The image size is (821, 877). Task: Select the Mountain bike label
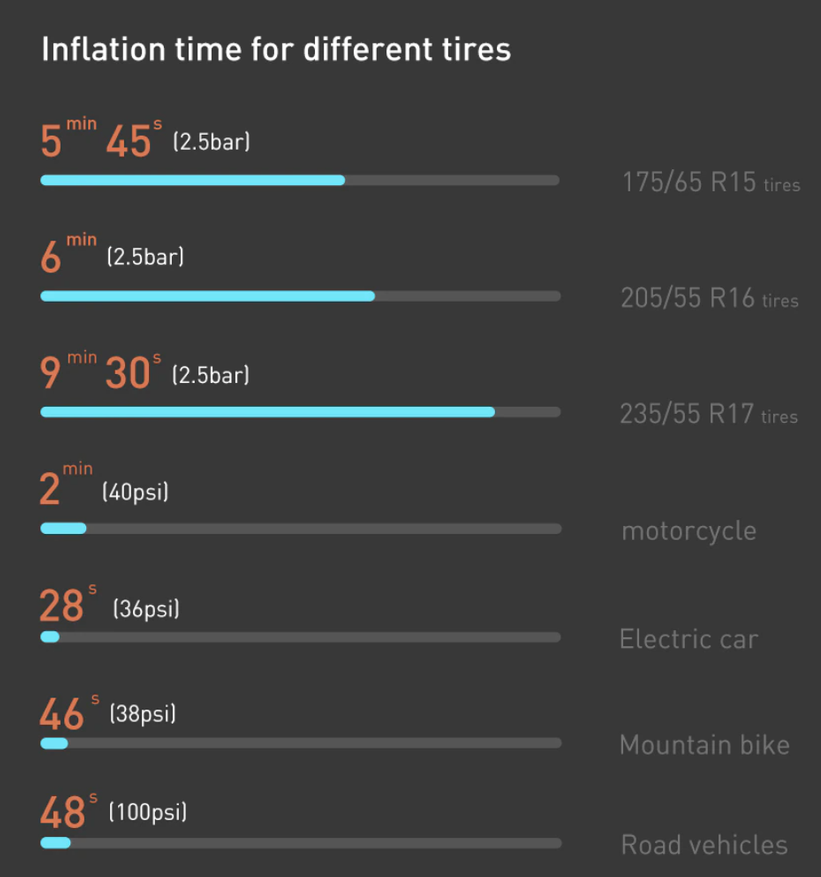tap(705, 745)
